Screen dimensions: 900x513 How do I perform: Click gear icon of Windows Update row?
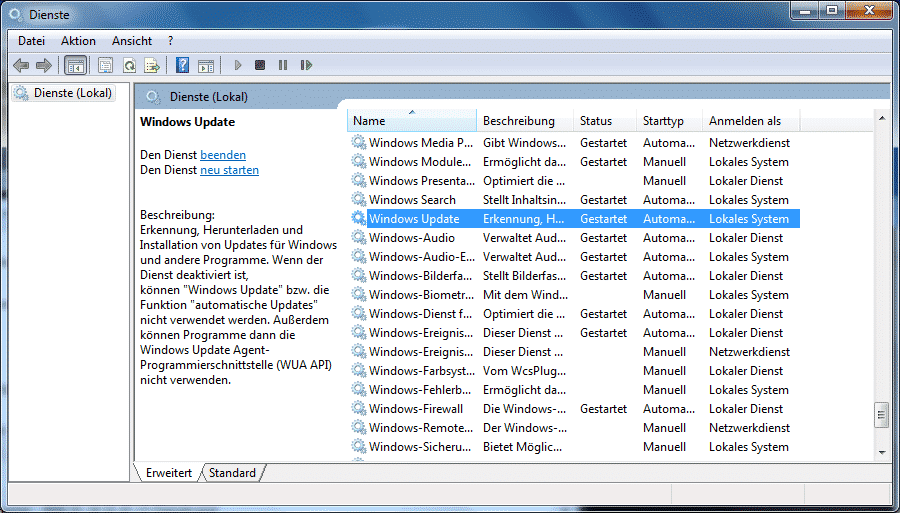(359, 219)
